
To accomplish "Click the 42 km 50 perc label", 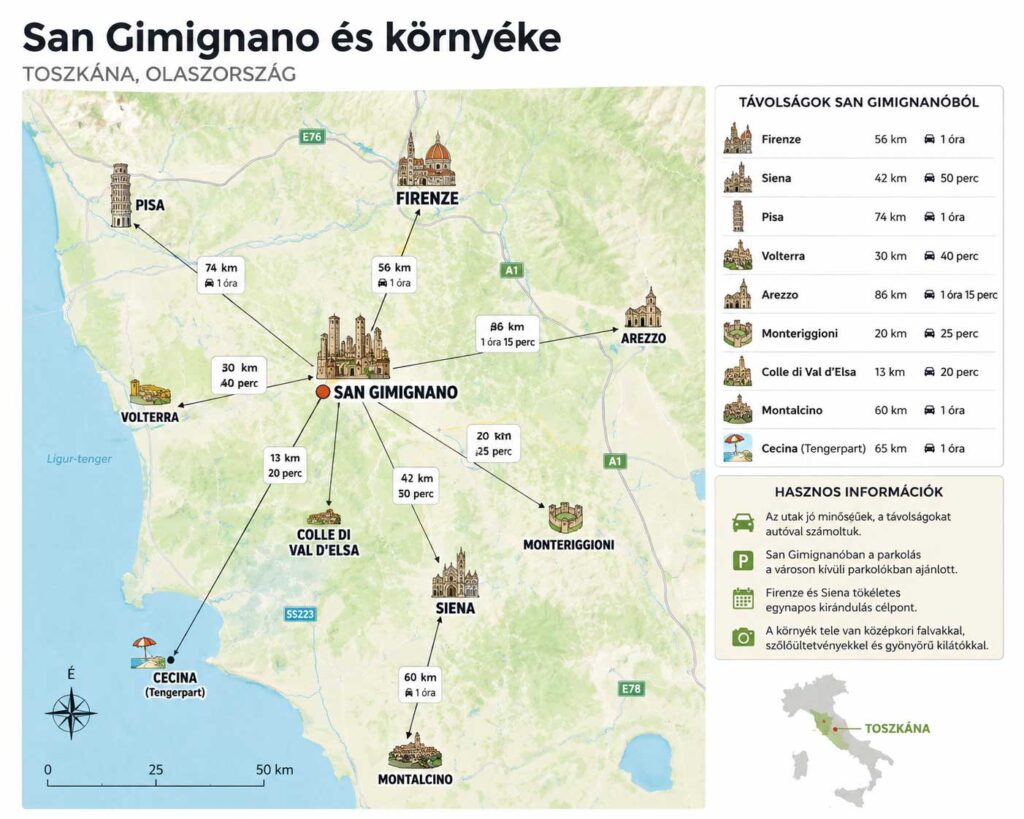I will 416,486.
